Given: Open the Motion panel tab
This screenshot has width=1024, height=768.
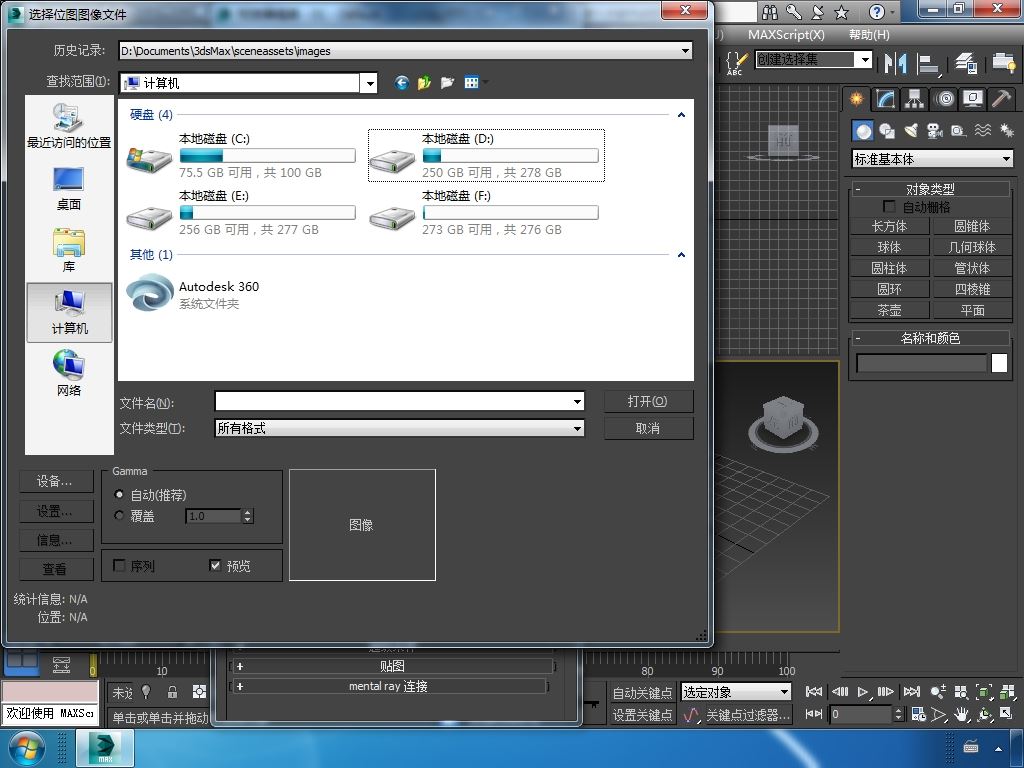Looking at the screenshot, I should point(944,99).
